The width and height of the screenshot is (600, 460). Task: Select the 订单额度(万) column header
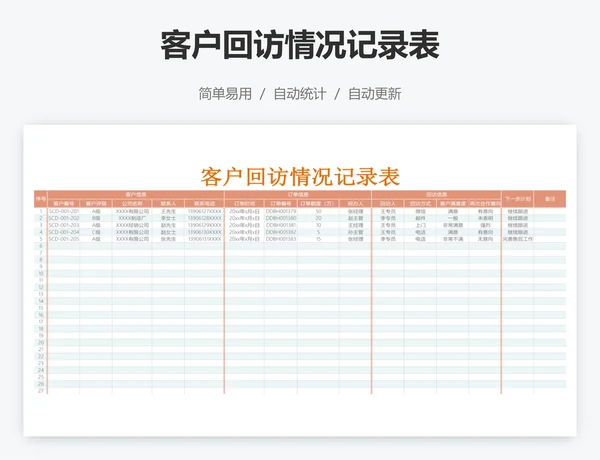click(x=318, y=204)
